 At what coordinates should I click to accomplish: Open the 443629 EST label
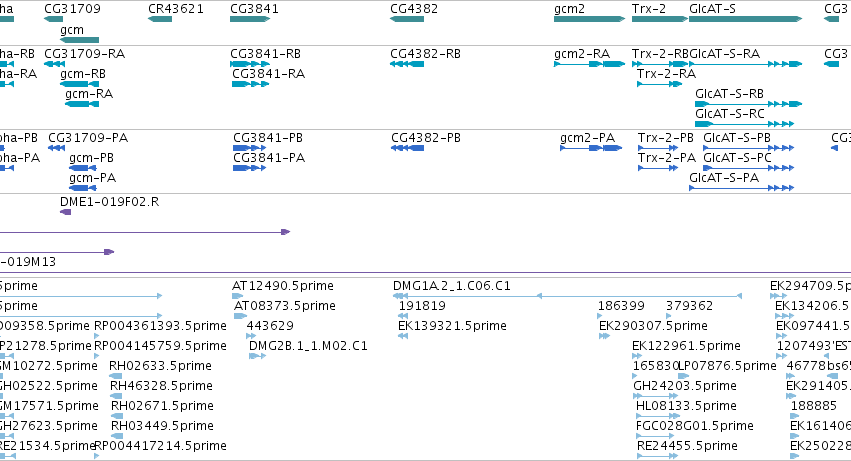click(270, 326)
